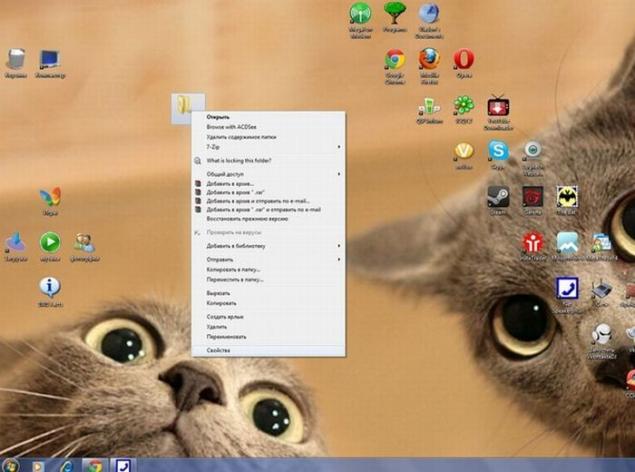Open the Computer desktop icon
Image resolution: width=635 pixels, height=472 pixels.
coord(50,60)
